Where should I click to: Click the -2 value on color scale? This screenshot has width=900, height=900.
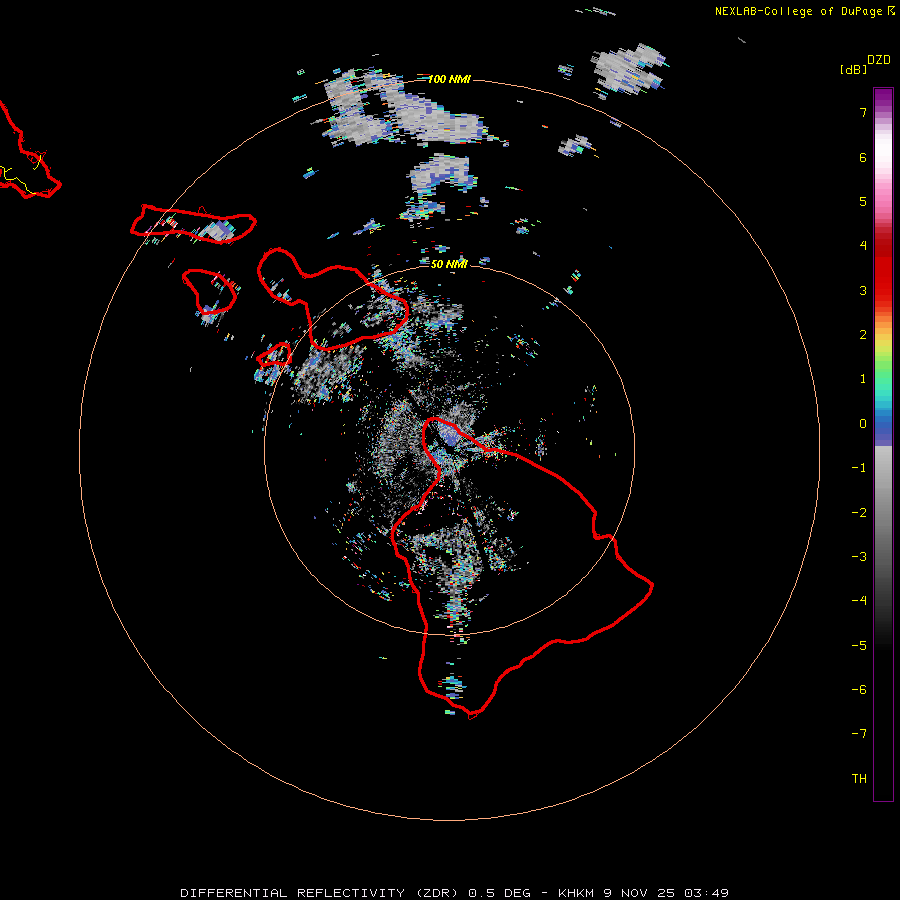(859, 513)
